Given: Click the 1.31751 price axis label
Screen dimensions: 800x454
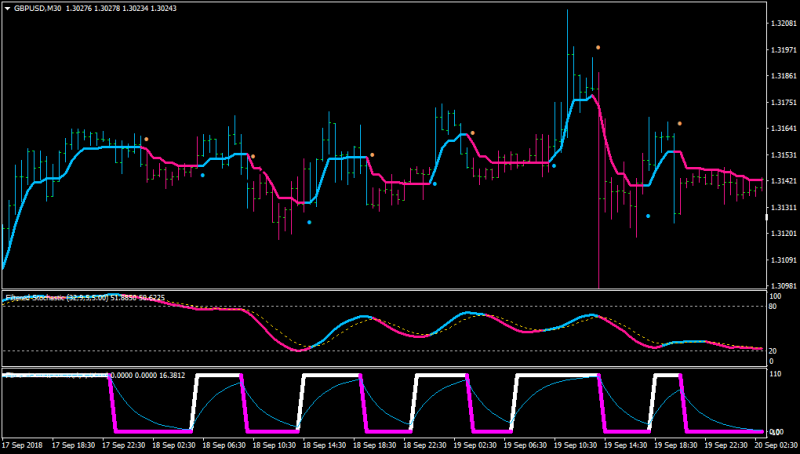Looking at the screenshot, I should (784, 103).
